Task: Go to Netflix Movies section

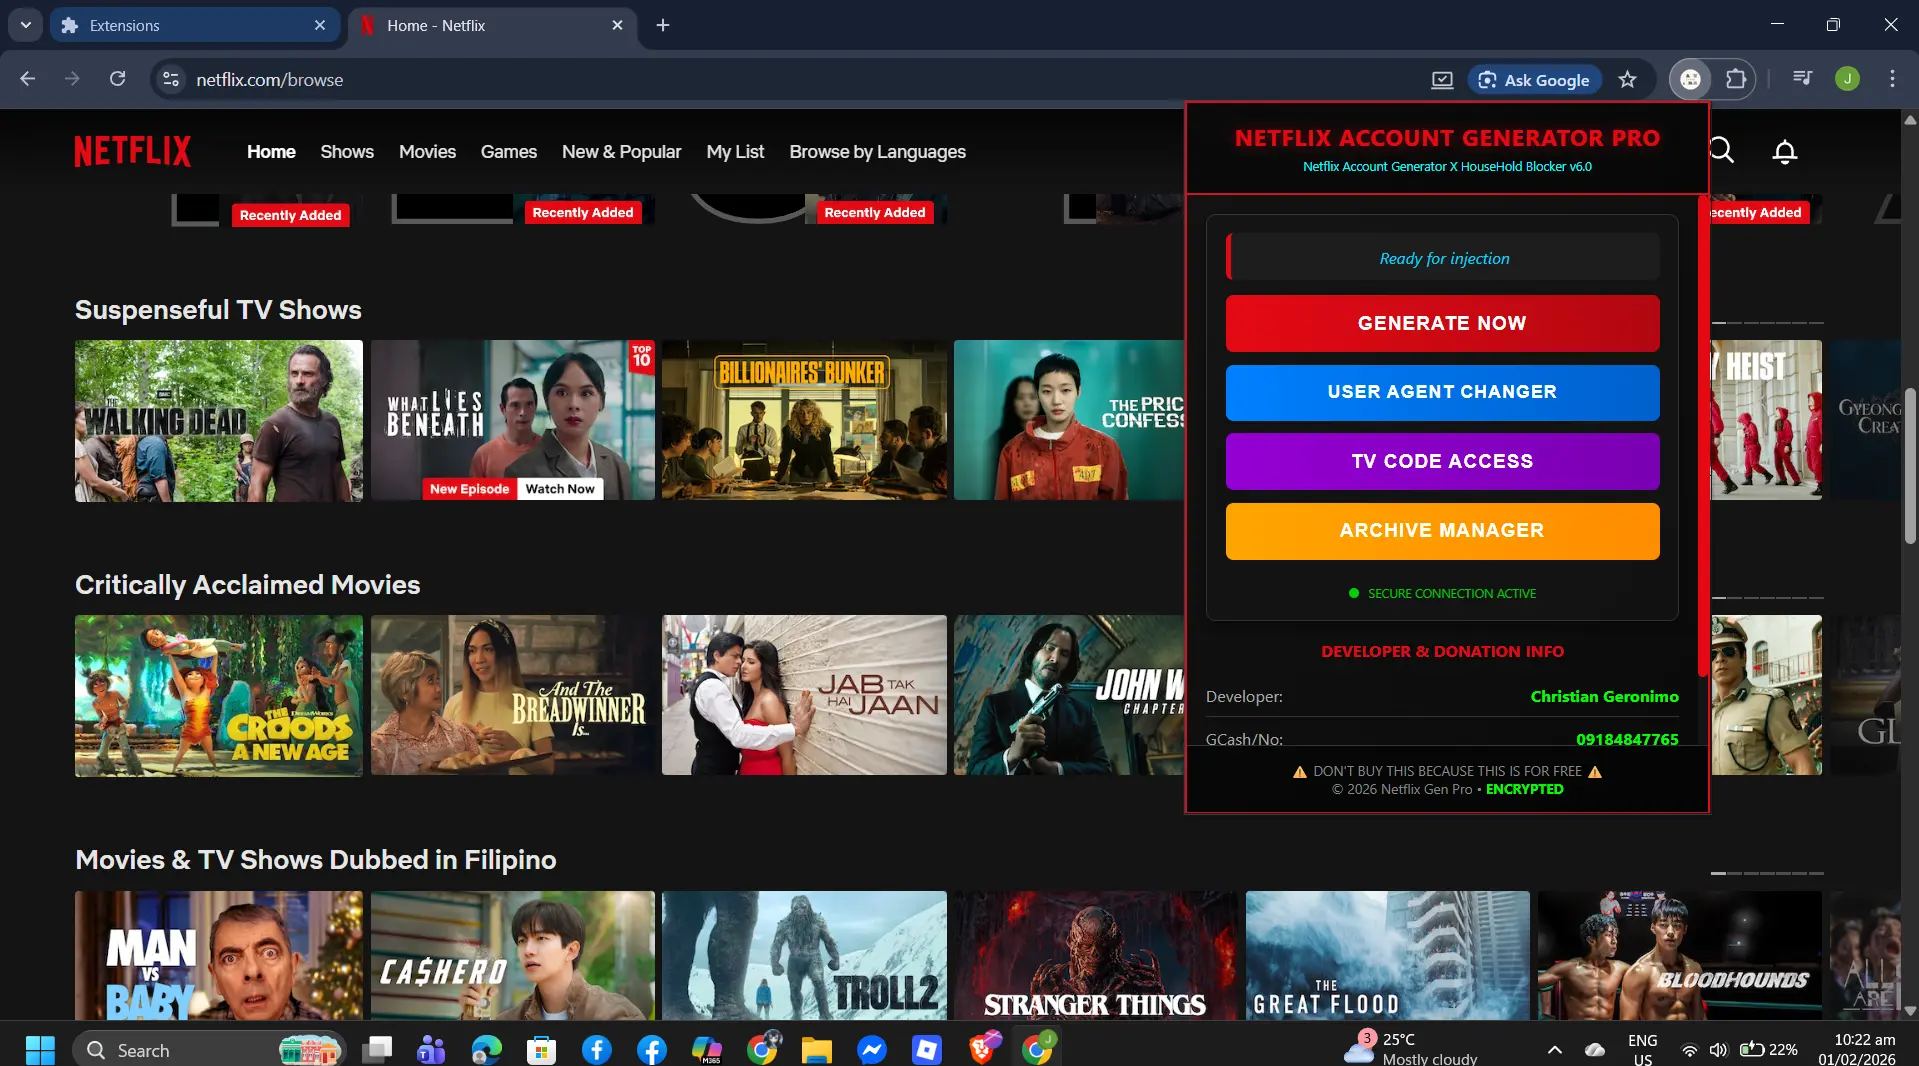Action: point(427,152)
